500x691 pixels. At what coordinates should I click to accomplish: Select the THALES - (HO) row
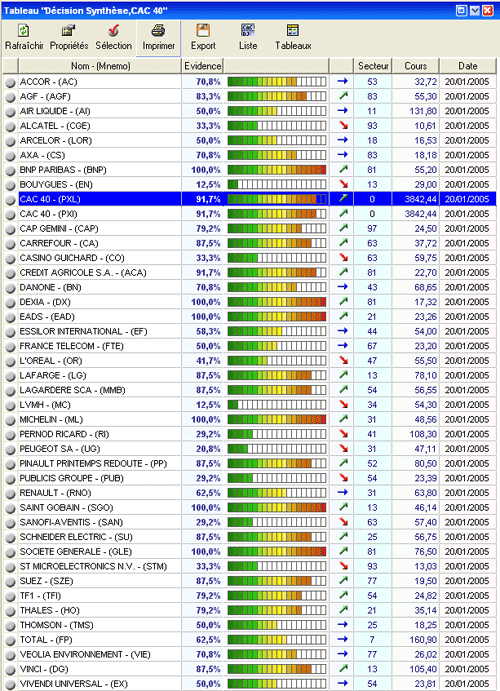250,610
